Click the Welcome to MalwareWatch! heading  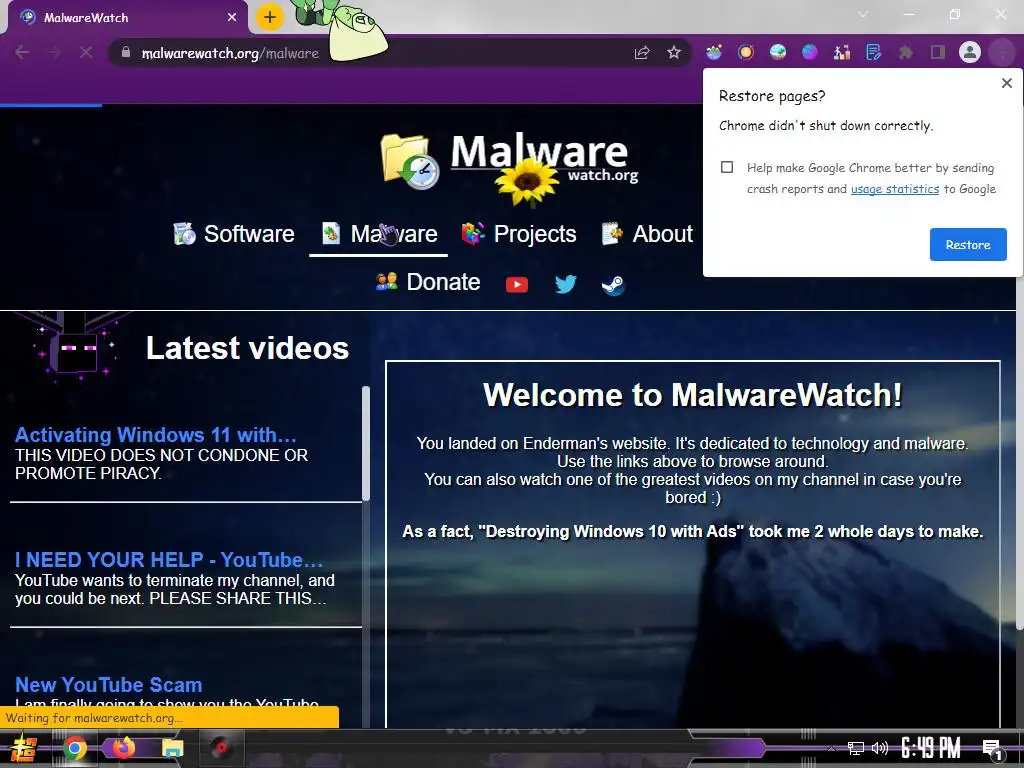pos(693,395)
